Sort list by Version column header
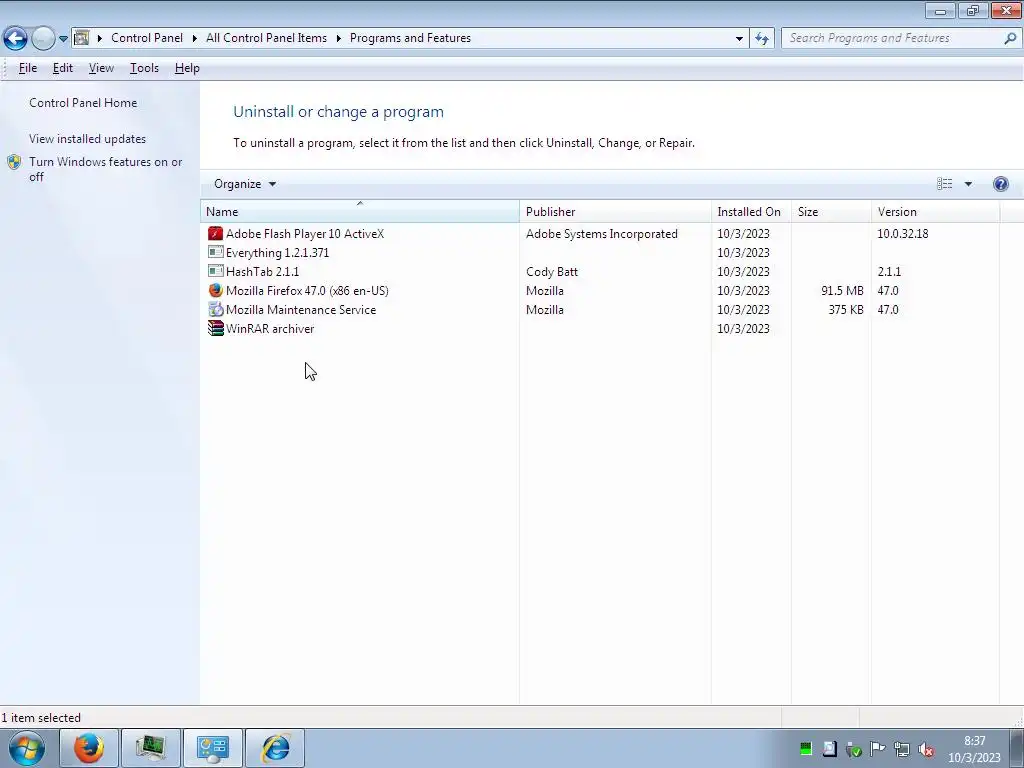The image size is (1024, 768). [x=935, y=212]
